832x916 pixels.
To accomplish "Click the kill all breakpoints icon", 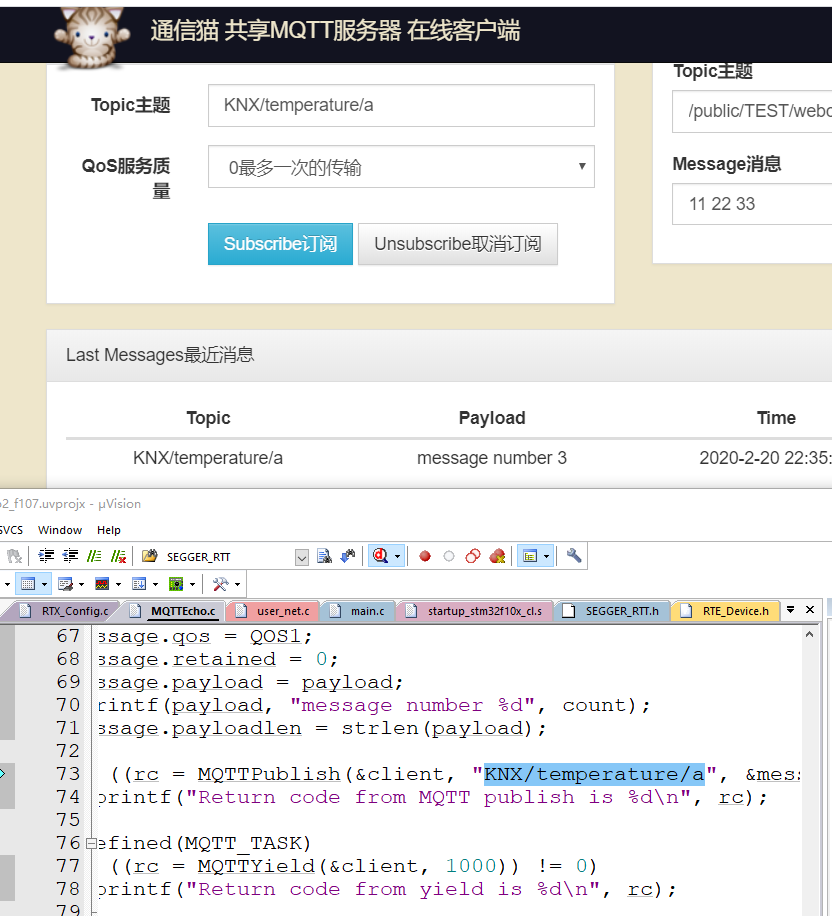I will click(x=497, y=556).
